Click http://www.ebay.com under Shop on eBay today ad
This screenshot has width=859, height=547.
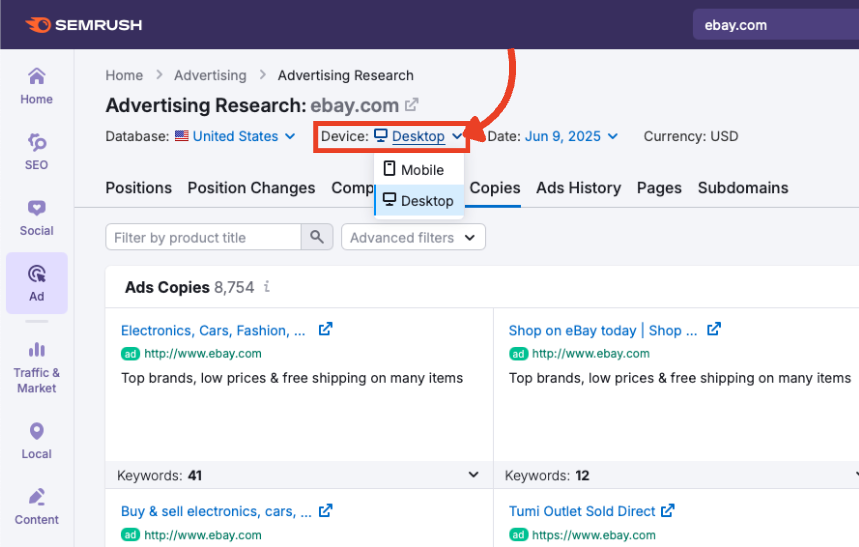pos(591,354)
